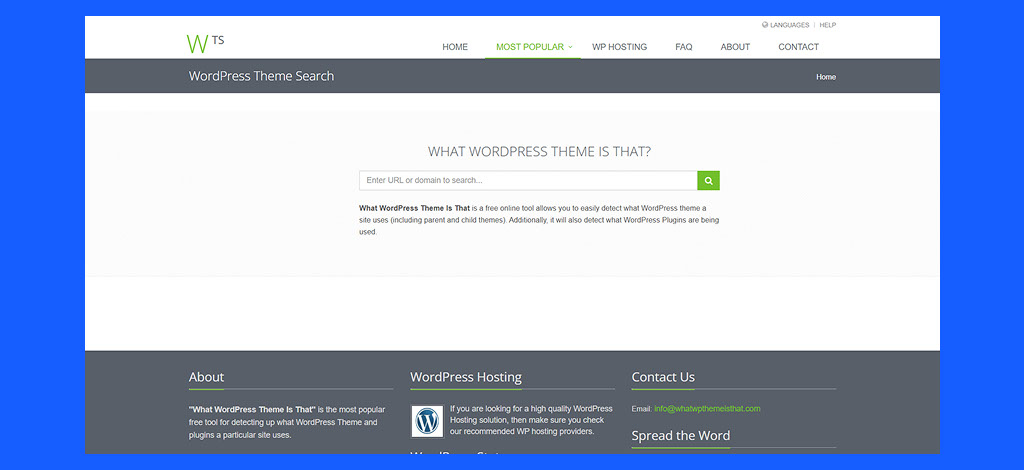Focus the URL or domain search field
The height and width of the screenshot is (470, 1024).
click(528, 181)
